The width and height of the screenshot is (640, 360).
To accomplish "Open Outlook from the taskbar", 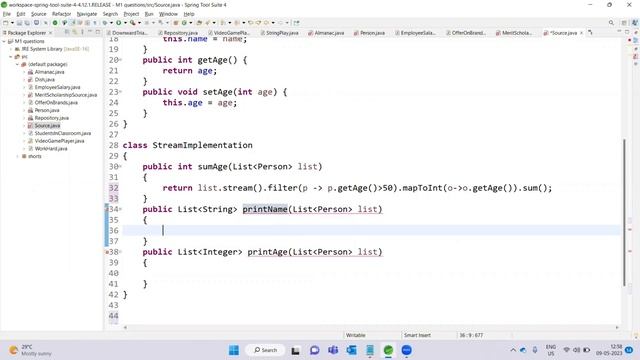I will [x=351, y=350].
